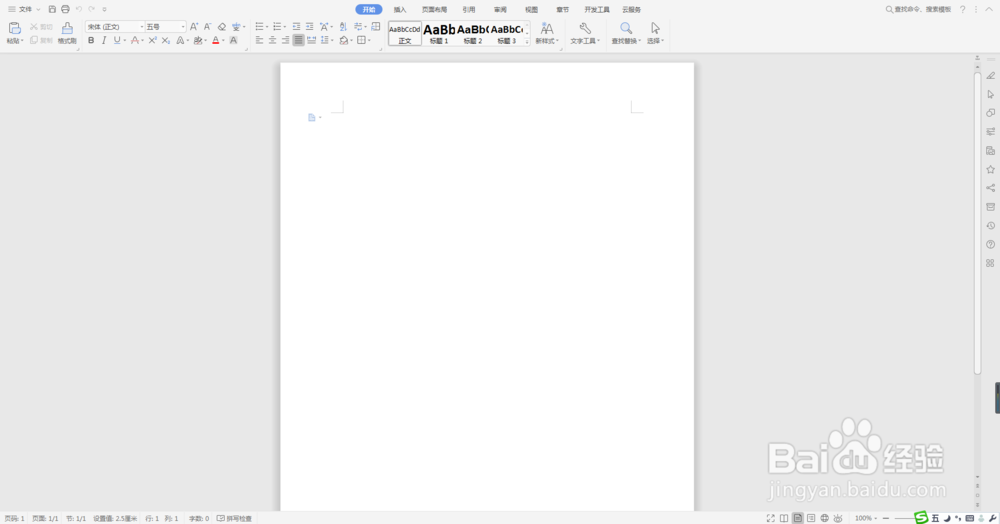Screen dimensions: 1000x524
Task: Open the bullet list dropdown arrow
Action: (267, 27)
